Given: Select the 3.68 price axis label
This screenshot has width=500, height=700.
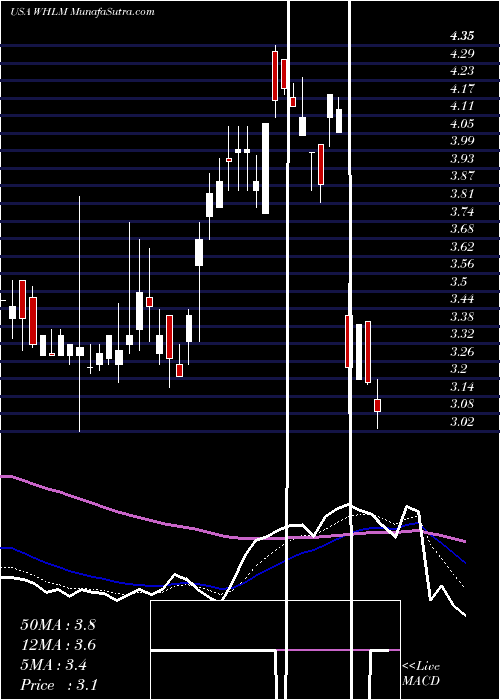Looking at the screenshot, I should tap(462, 229).
